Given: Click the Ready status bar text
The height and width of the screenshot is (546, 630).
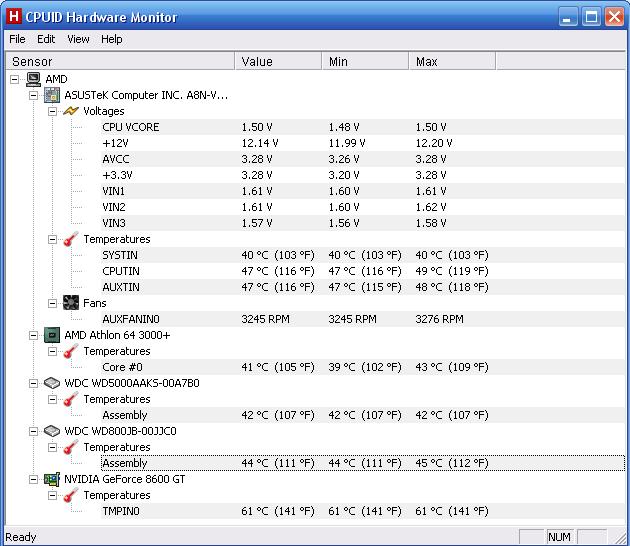Looking at the screenshot, I should click(x=20, y=537).
